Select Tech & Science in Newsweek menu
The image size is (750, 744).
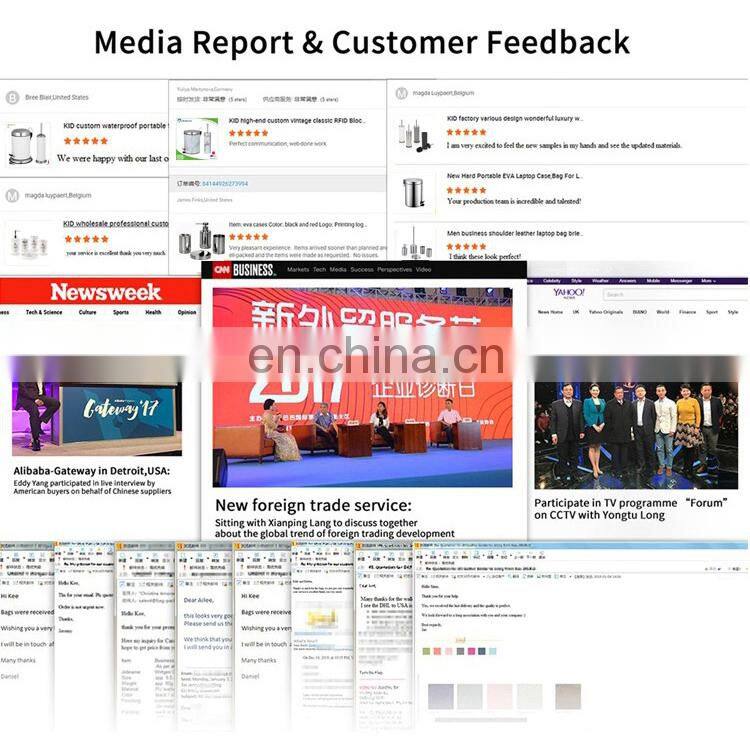(x=44, y=312)
